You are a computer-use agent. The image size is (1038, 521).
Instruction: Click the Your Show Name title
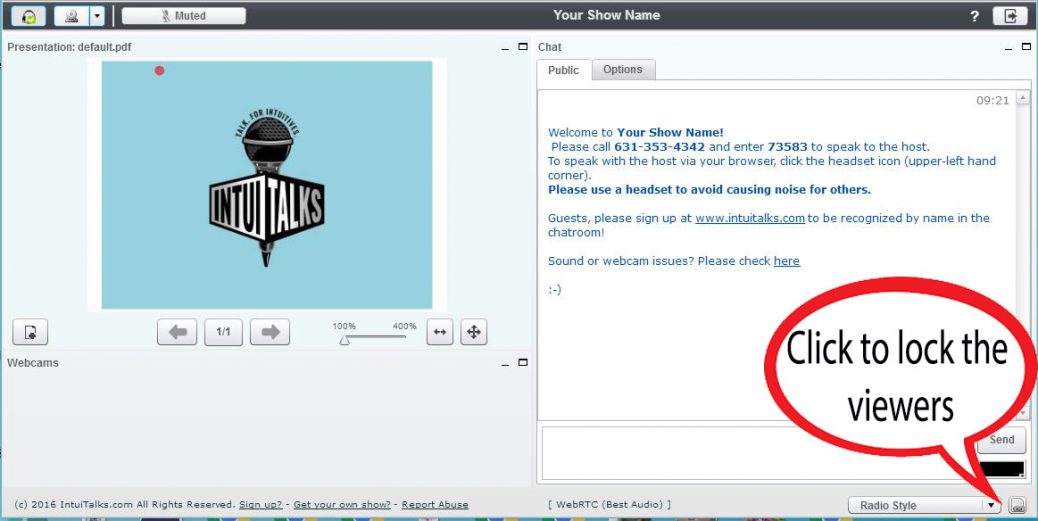click(606, 15)
